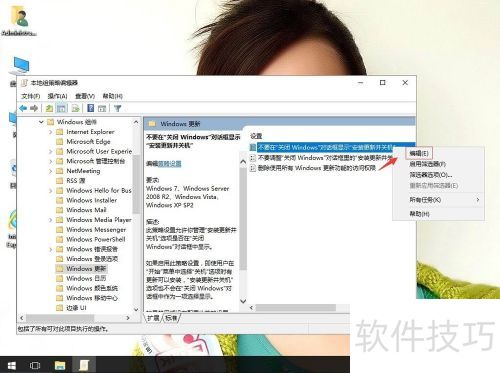This screenshot has height=373, width=500.
Task: Choose 编辑(E) in the context menu
Action: [x=419, y=153]
